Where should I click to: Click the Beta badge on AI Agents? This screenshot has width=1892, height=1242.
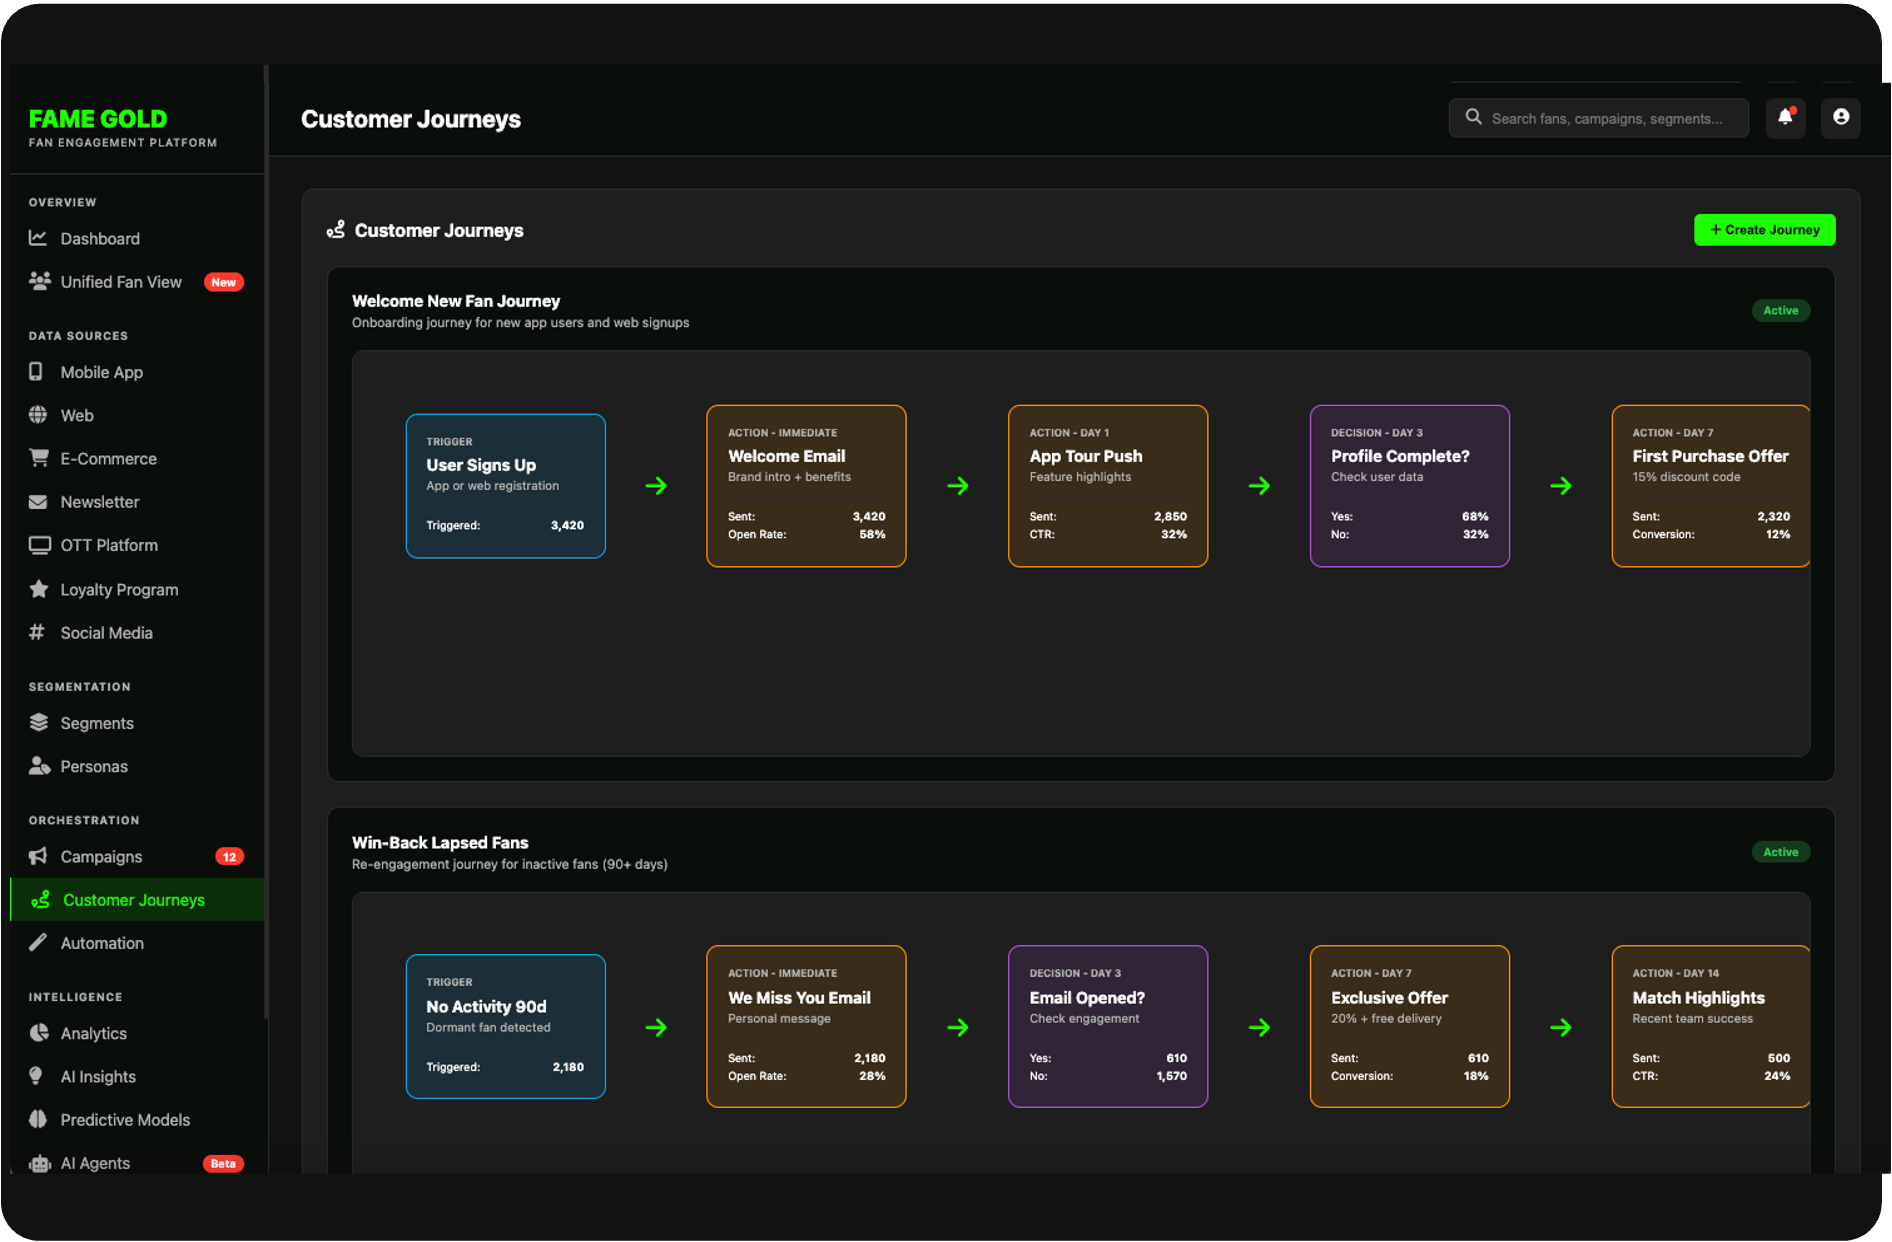click(x=223, y=1163)
